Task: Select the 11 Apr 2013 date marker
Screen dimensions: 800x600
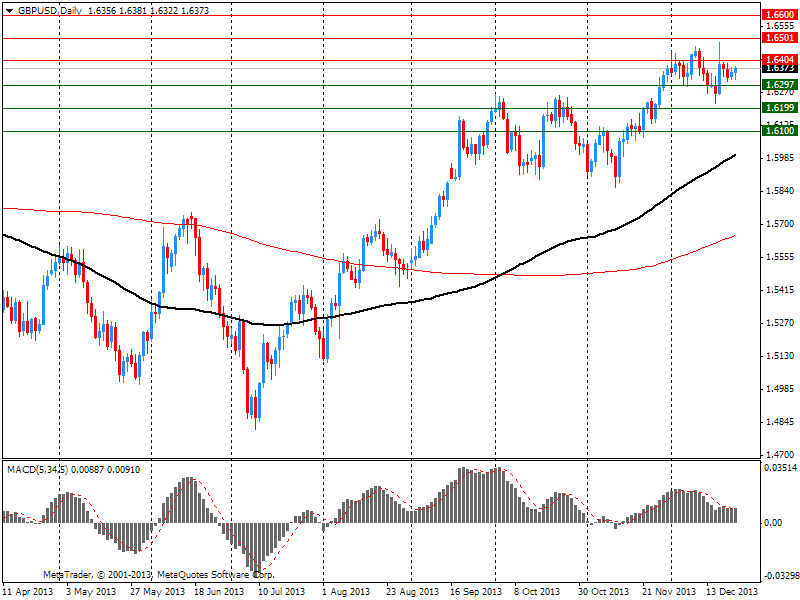Action: coord(27,591)
